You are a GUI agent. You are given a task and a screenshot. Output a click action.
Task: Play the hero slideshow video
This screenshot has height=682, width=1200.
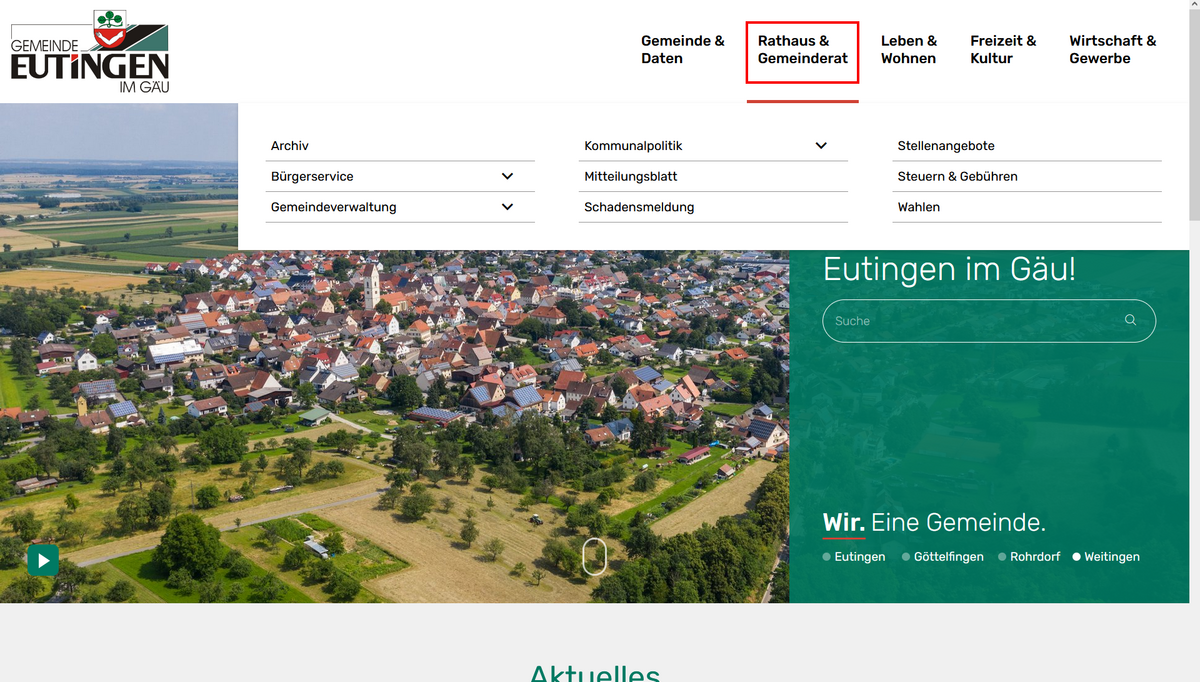[43, 561]
